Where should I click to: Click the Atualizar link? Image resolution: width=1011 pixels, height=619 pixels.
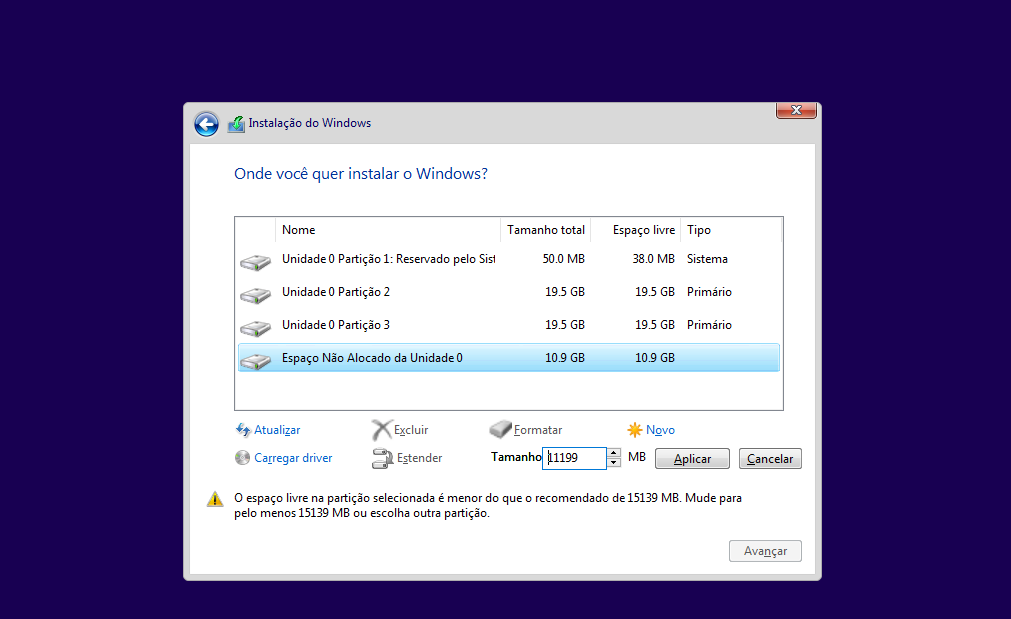click(277, 430)
